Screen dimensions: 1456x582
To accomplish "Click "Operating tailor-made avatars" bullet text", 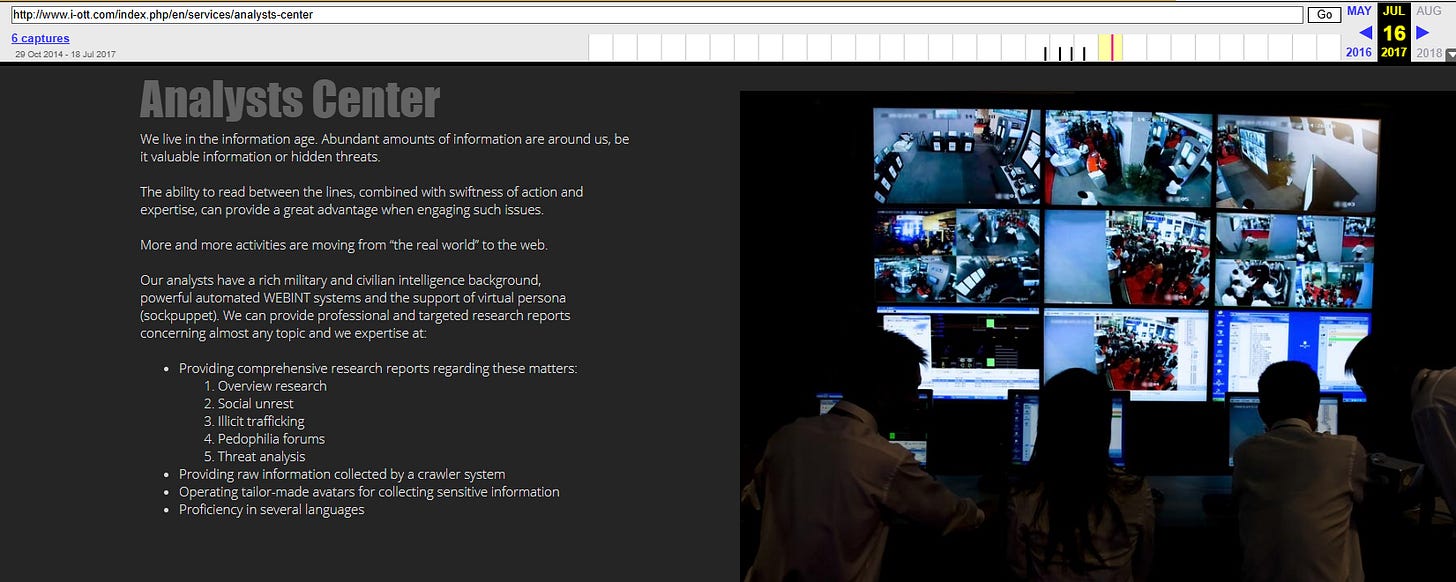I will click(x=369, y=492).
